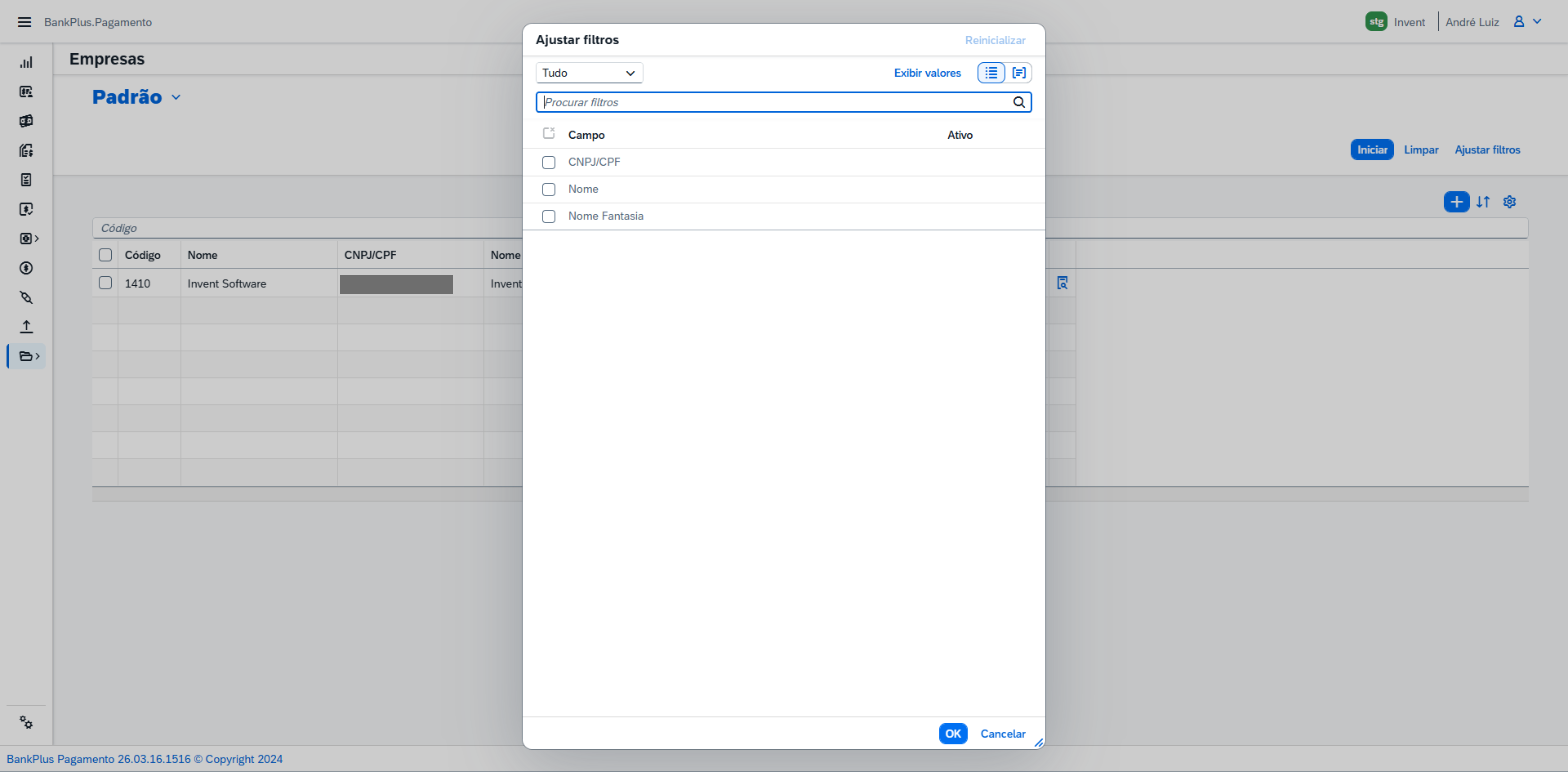Toggle the Empresas table header select-all checkbox
The image size is (1568, 772).
point(105,255)
